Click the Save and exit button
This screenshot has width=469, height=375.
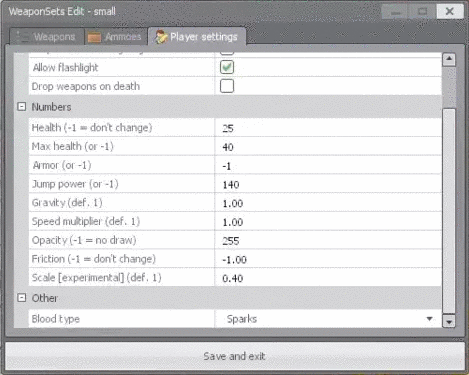pos(234,356)
